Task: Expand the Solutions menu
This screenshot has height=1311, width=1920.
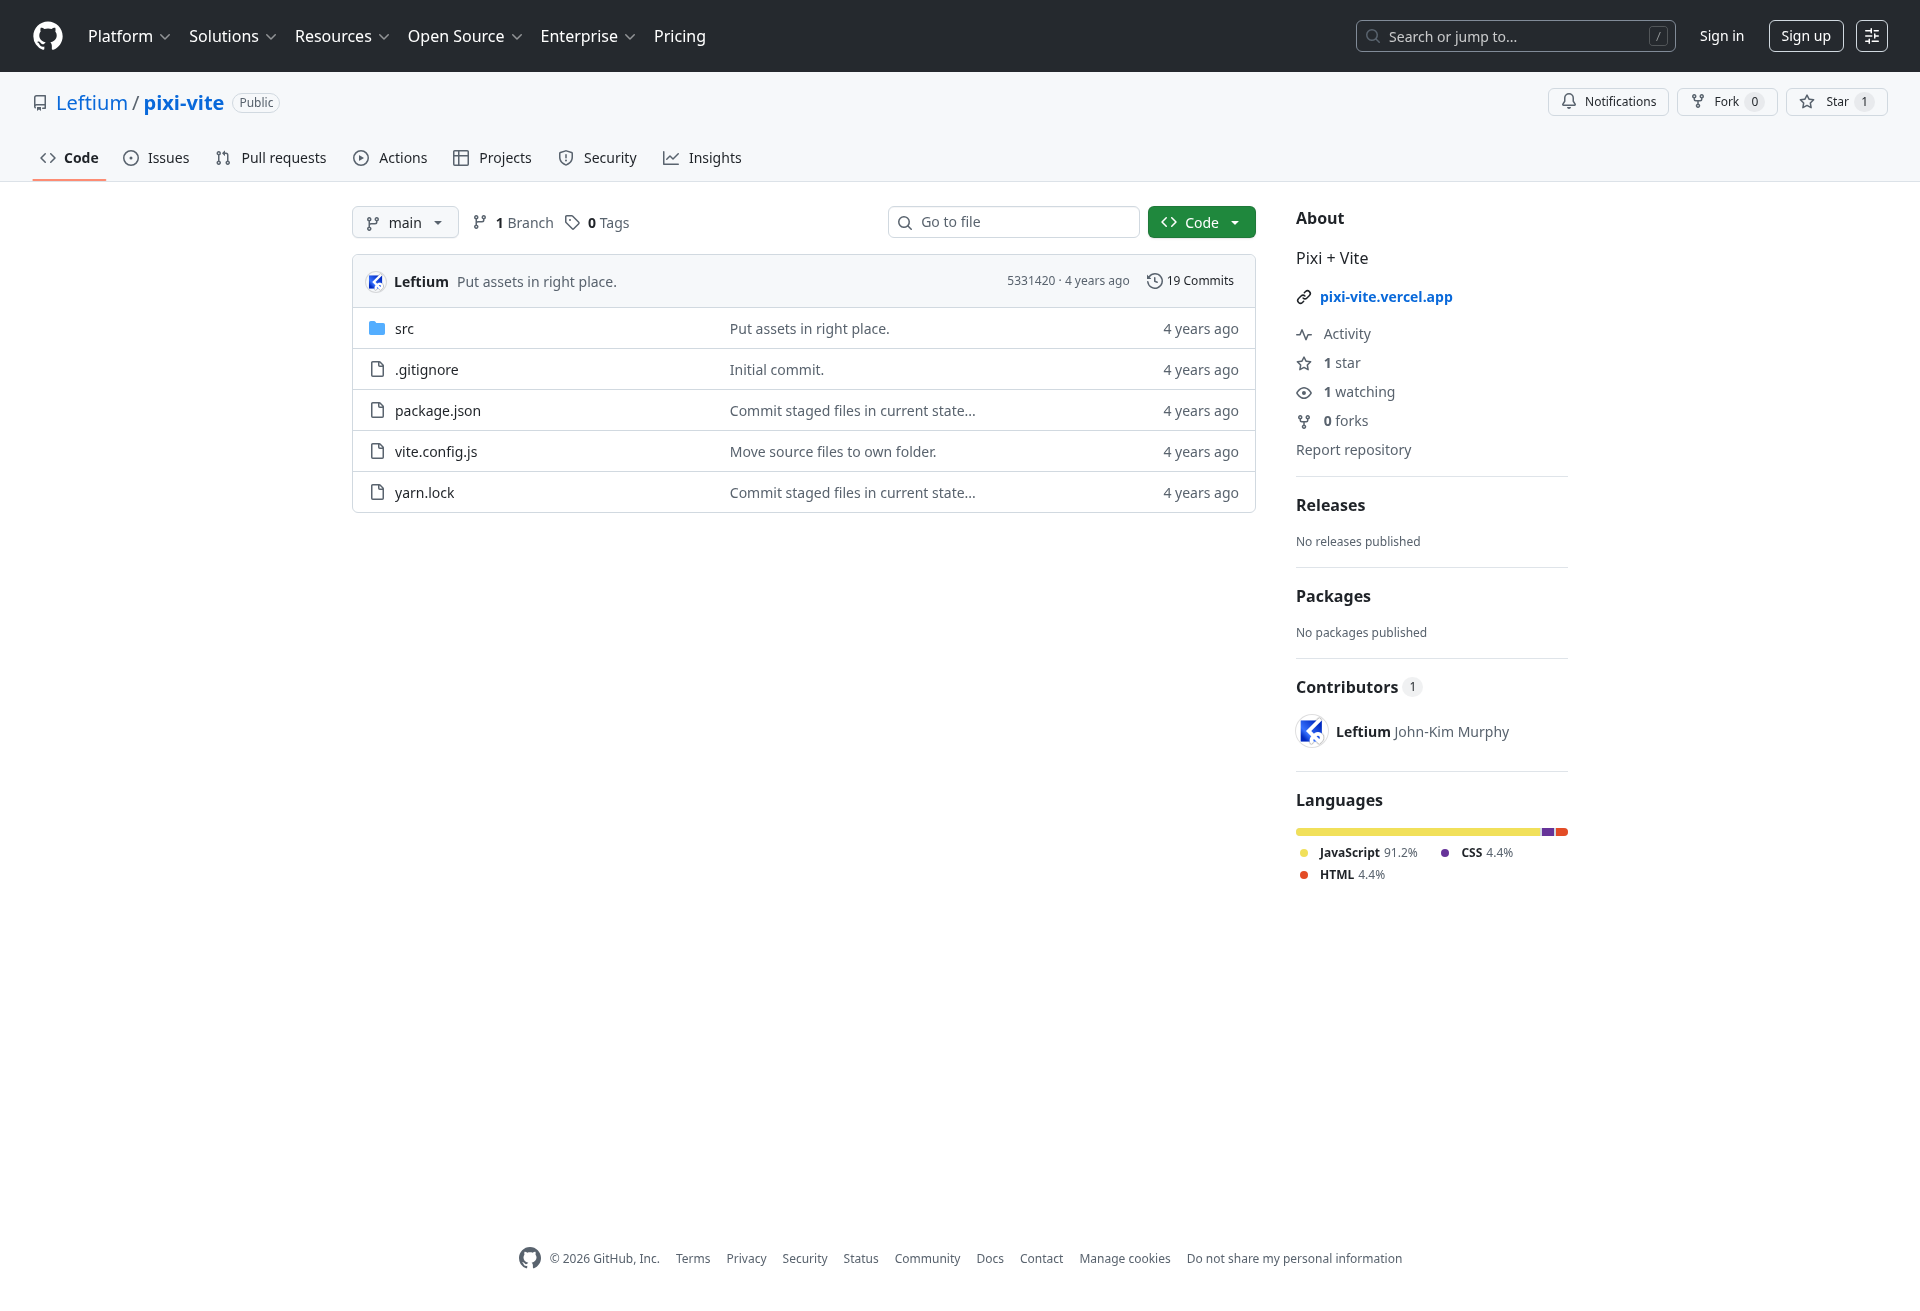Action: click(232, 36)
